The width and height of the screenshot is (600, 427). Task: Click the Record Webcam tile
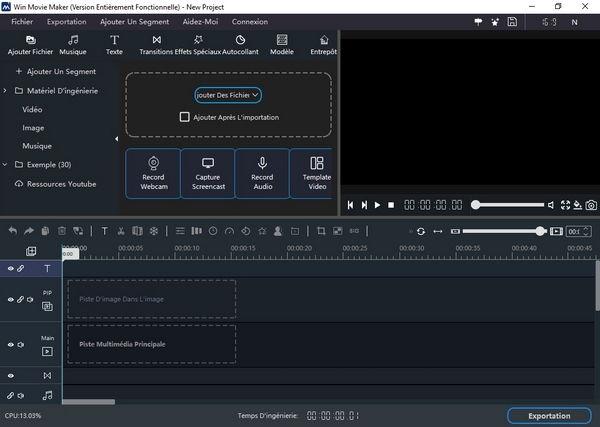pos(153,173)
